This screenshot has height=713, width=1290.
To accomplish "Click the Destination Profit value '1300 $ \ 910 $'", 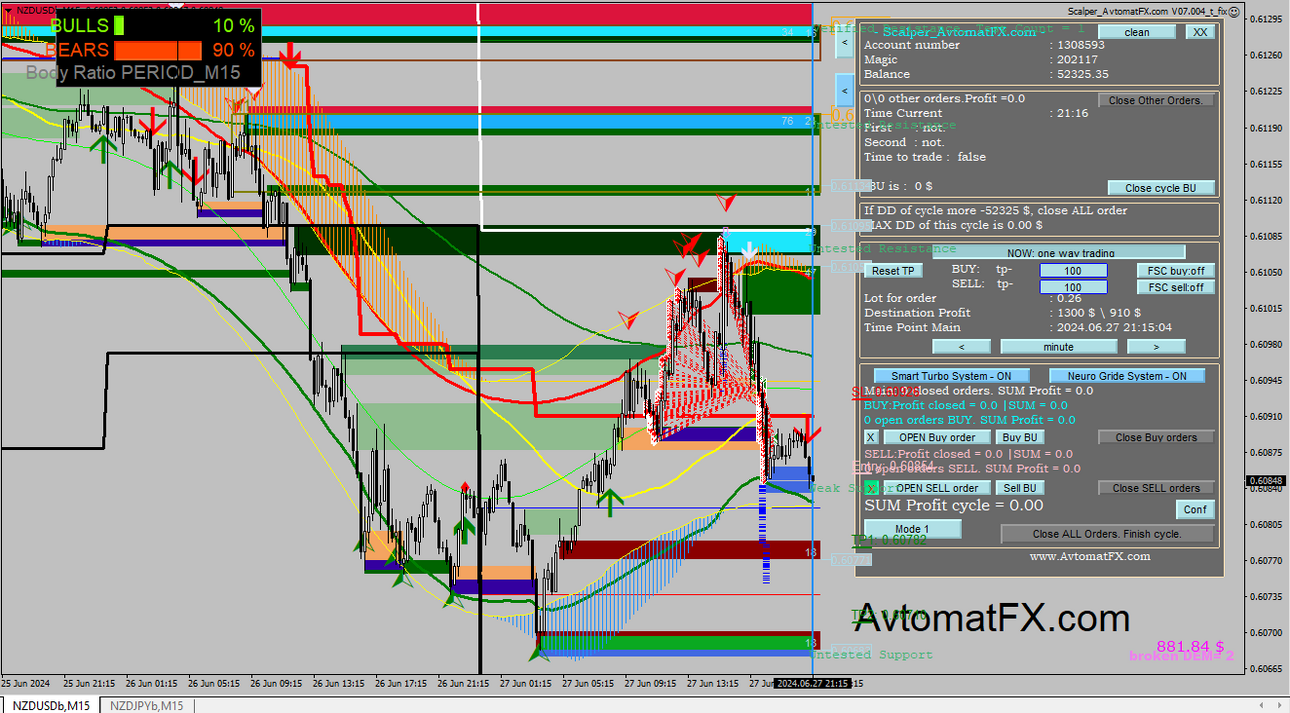I will tap(1098, 313).
